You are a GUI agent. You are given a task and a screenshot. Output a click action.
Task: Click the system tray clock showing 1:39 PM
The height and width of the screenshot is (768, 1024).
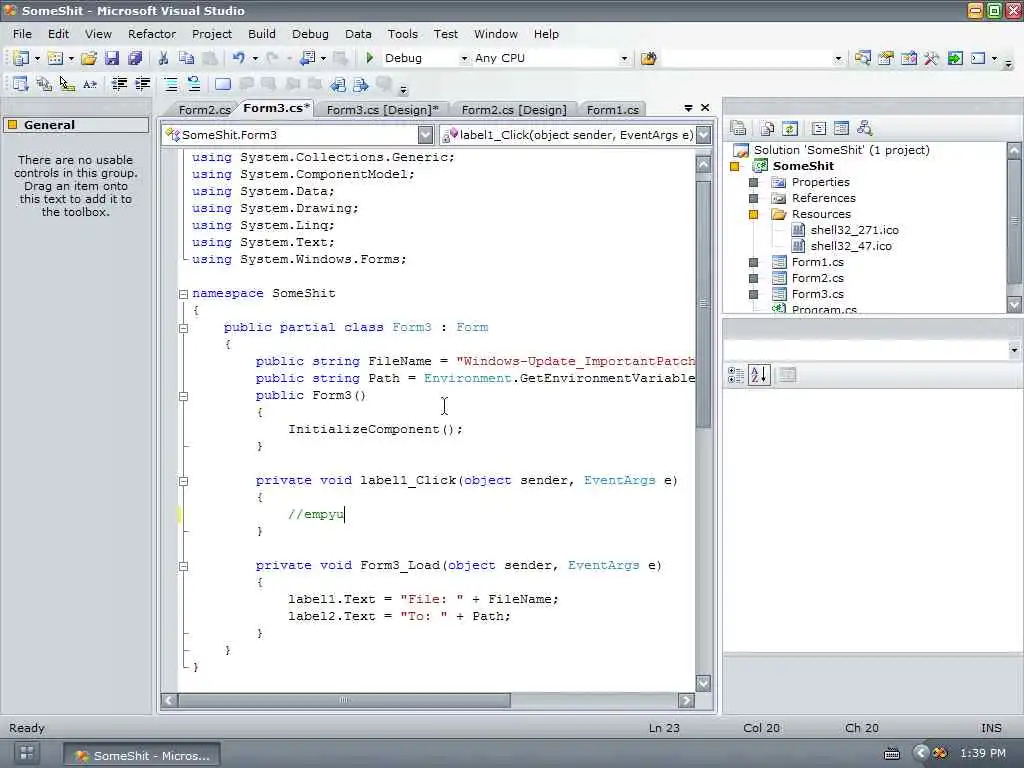pos(983,753)
